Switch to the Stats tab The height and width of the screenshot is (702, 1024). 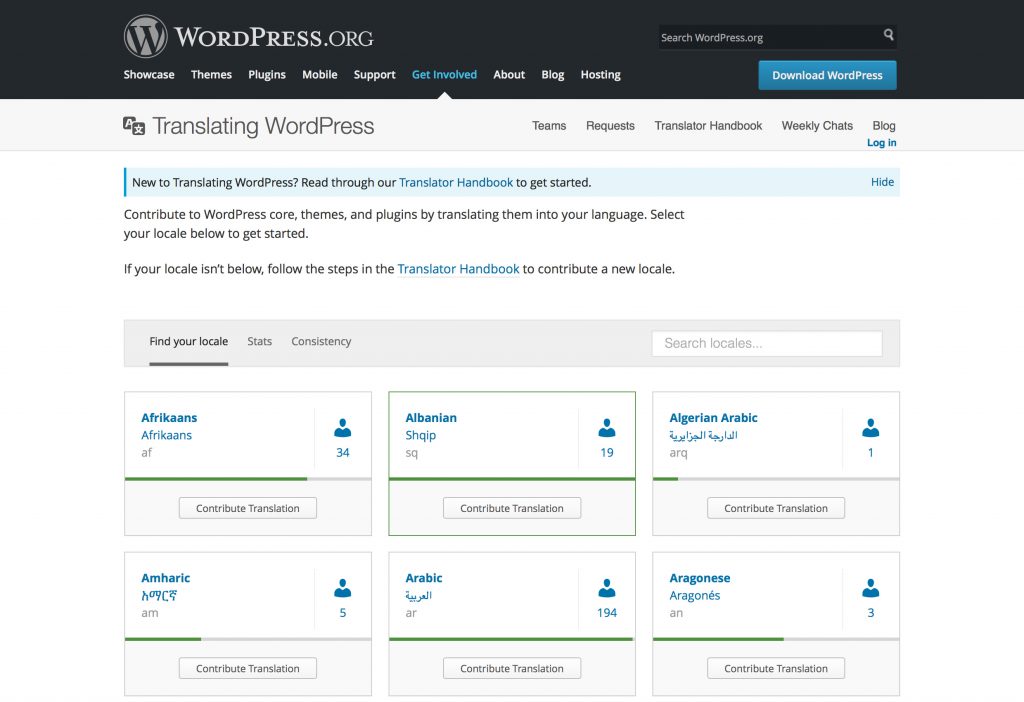(259, 341)
